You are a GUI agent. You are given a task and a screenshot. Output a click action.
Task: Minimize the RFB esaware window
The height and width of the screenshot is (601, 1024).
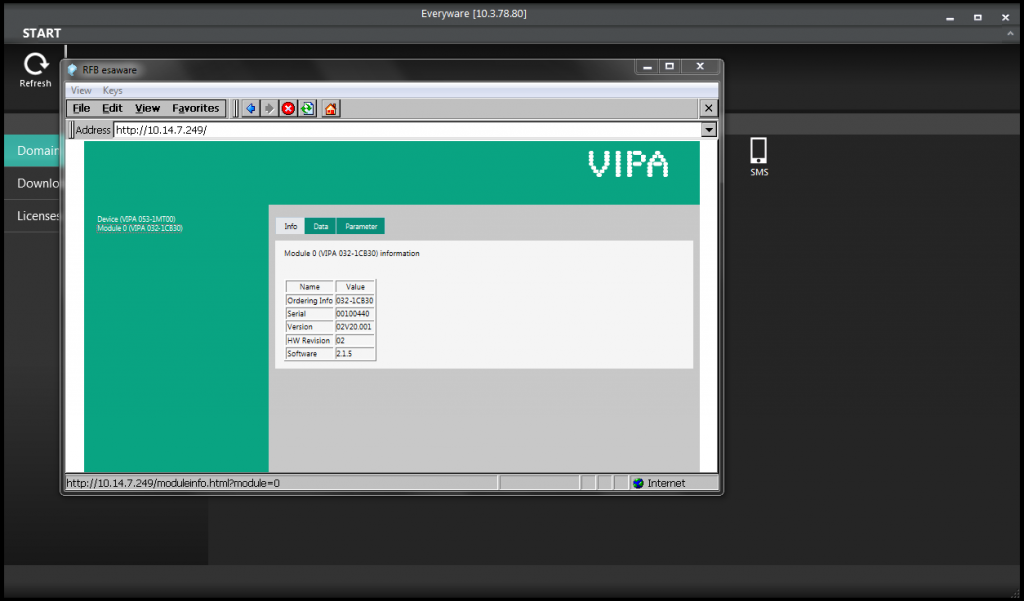[x=647, y=67]
